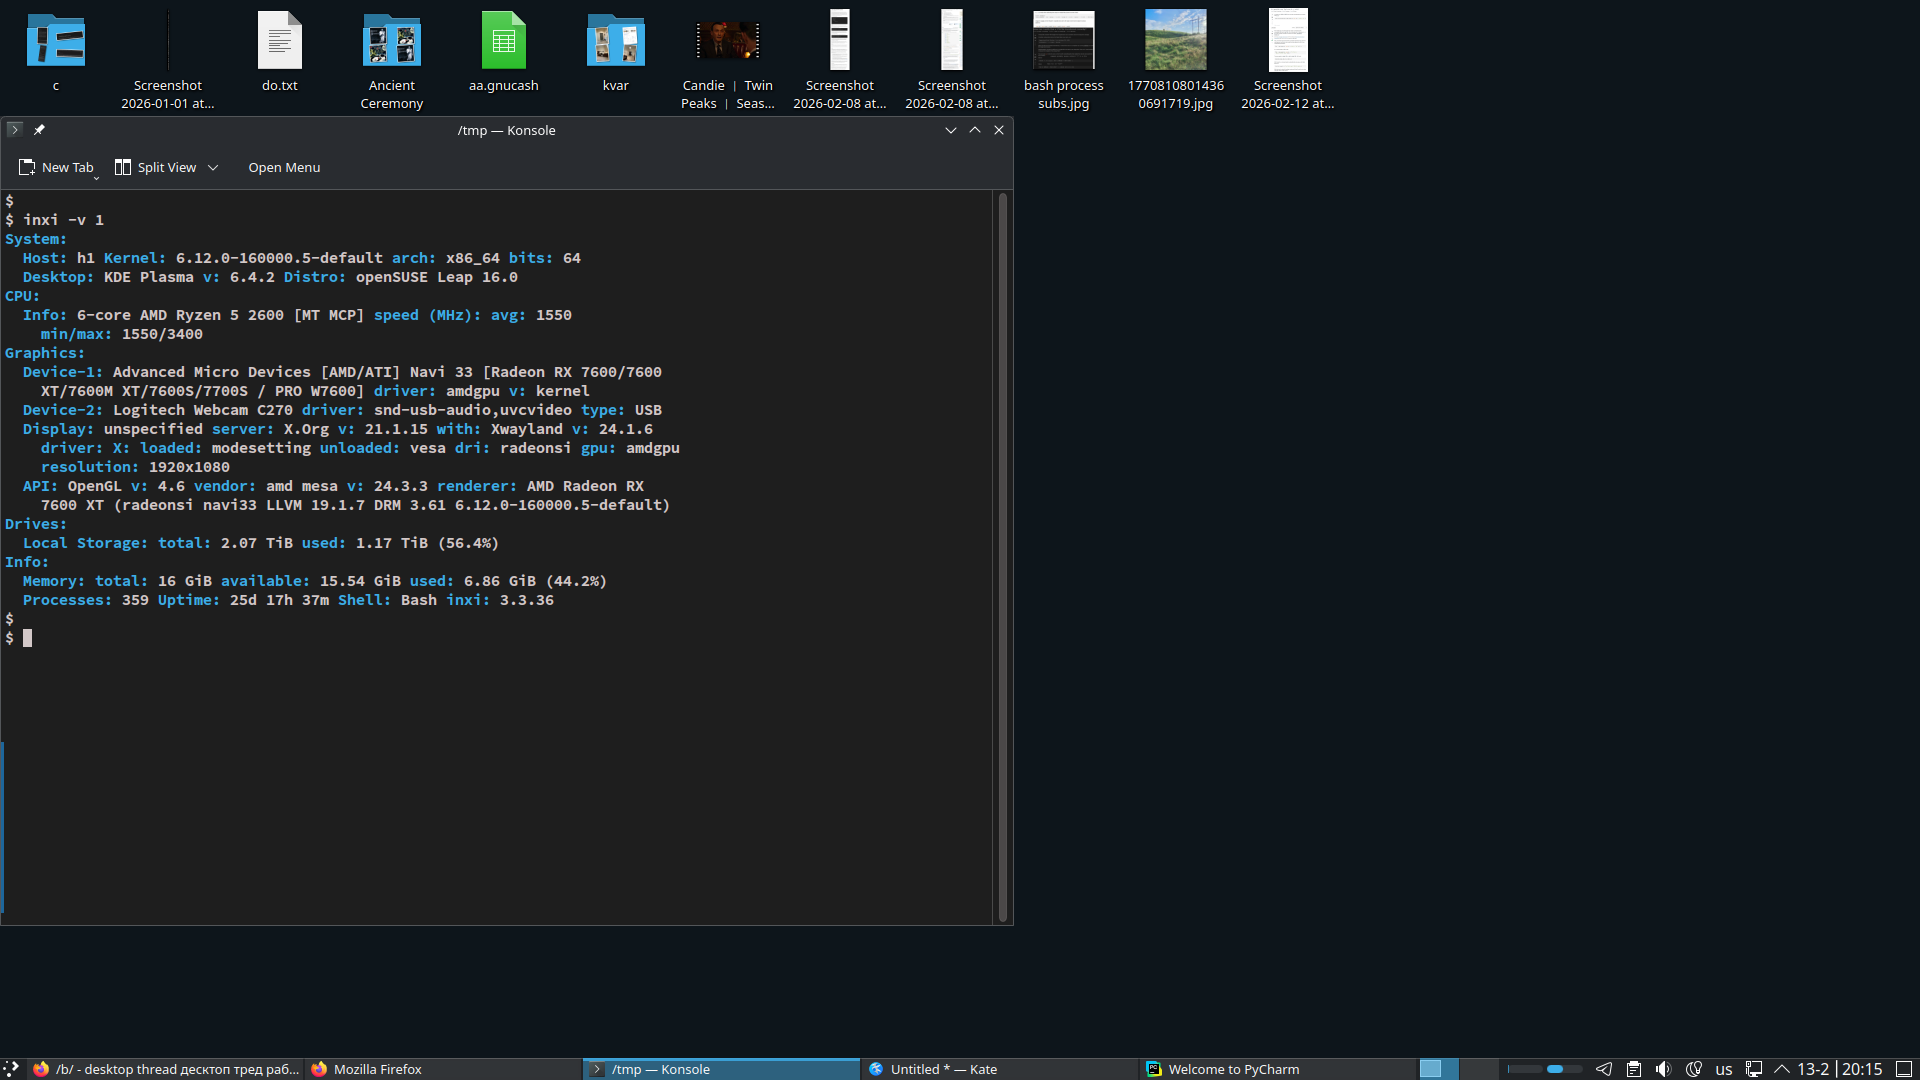Open the Konsole Open Menu item
The height and width of the screenshot is (1080, 1920).
coord(284,167)
